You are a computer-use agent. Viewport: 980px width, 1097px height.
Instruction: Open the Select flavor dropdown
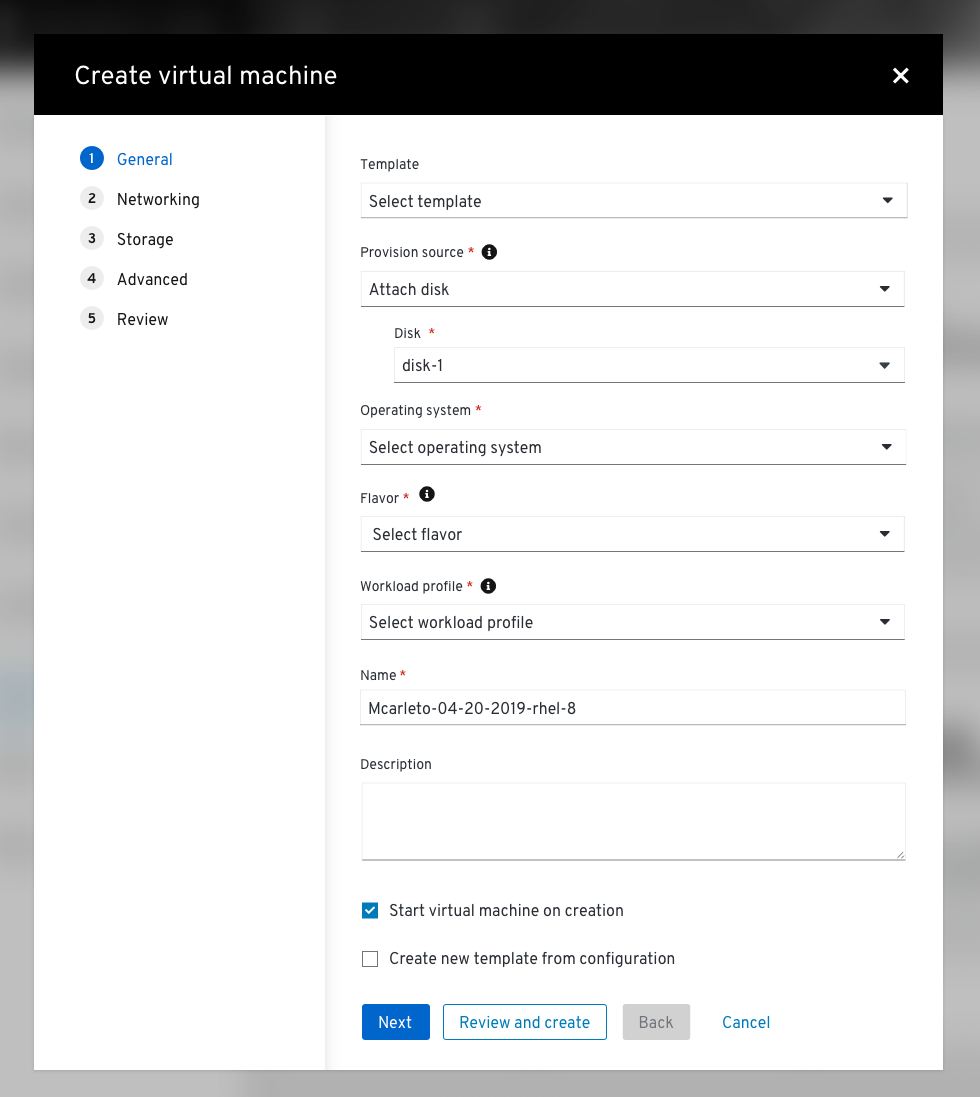pyautogui.click(x=632, y=535)
